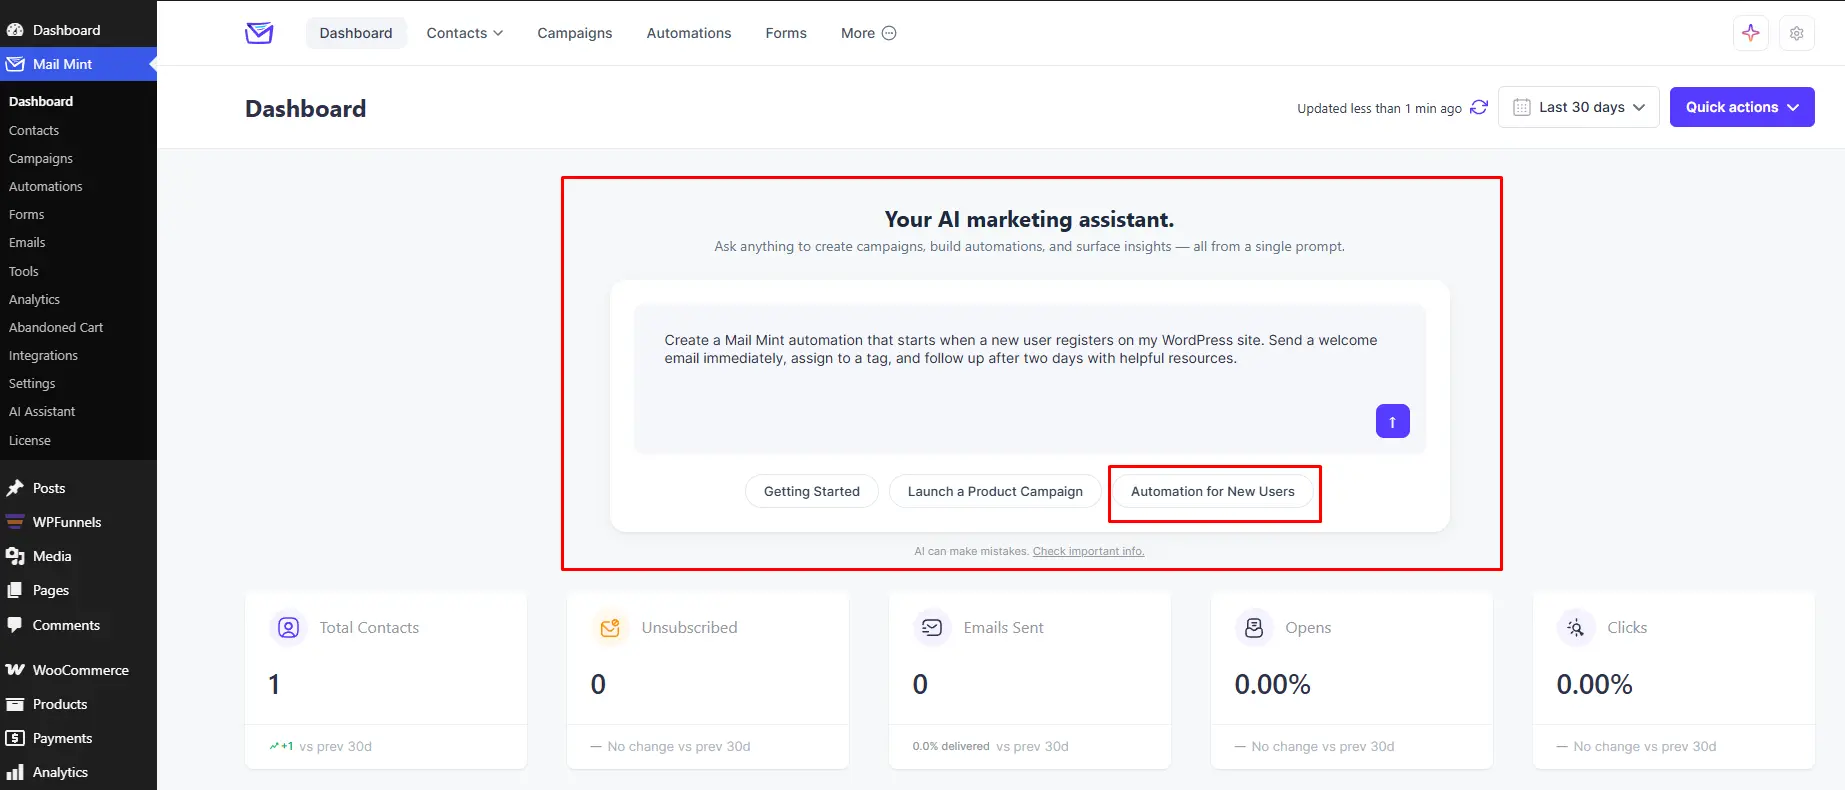
Task: Click the Clicks card icon
Action: coord(1576,628)
